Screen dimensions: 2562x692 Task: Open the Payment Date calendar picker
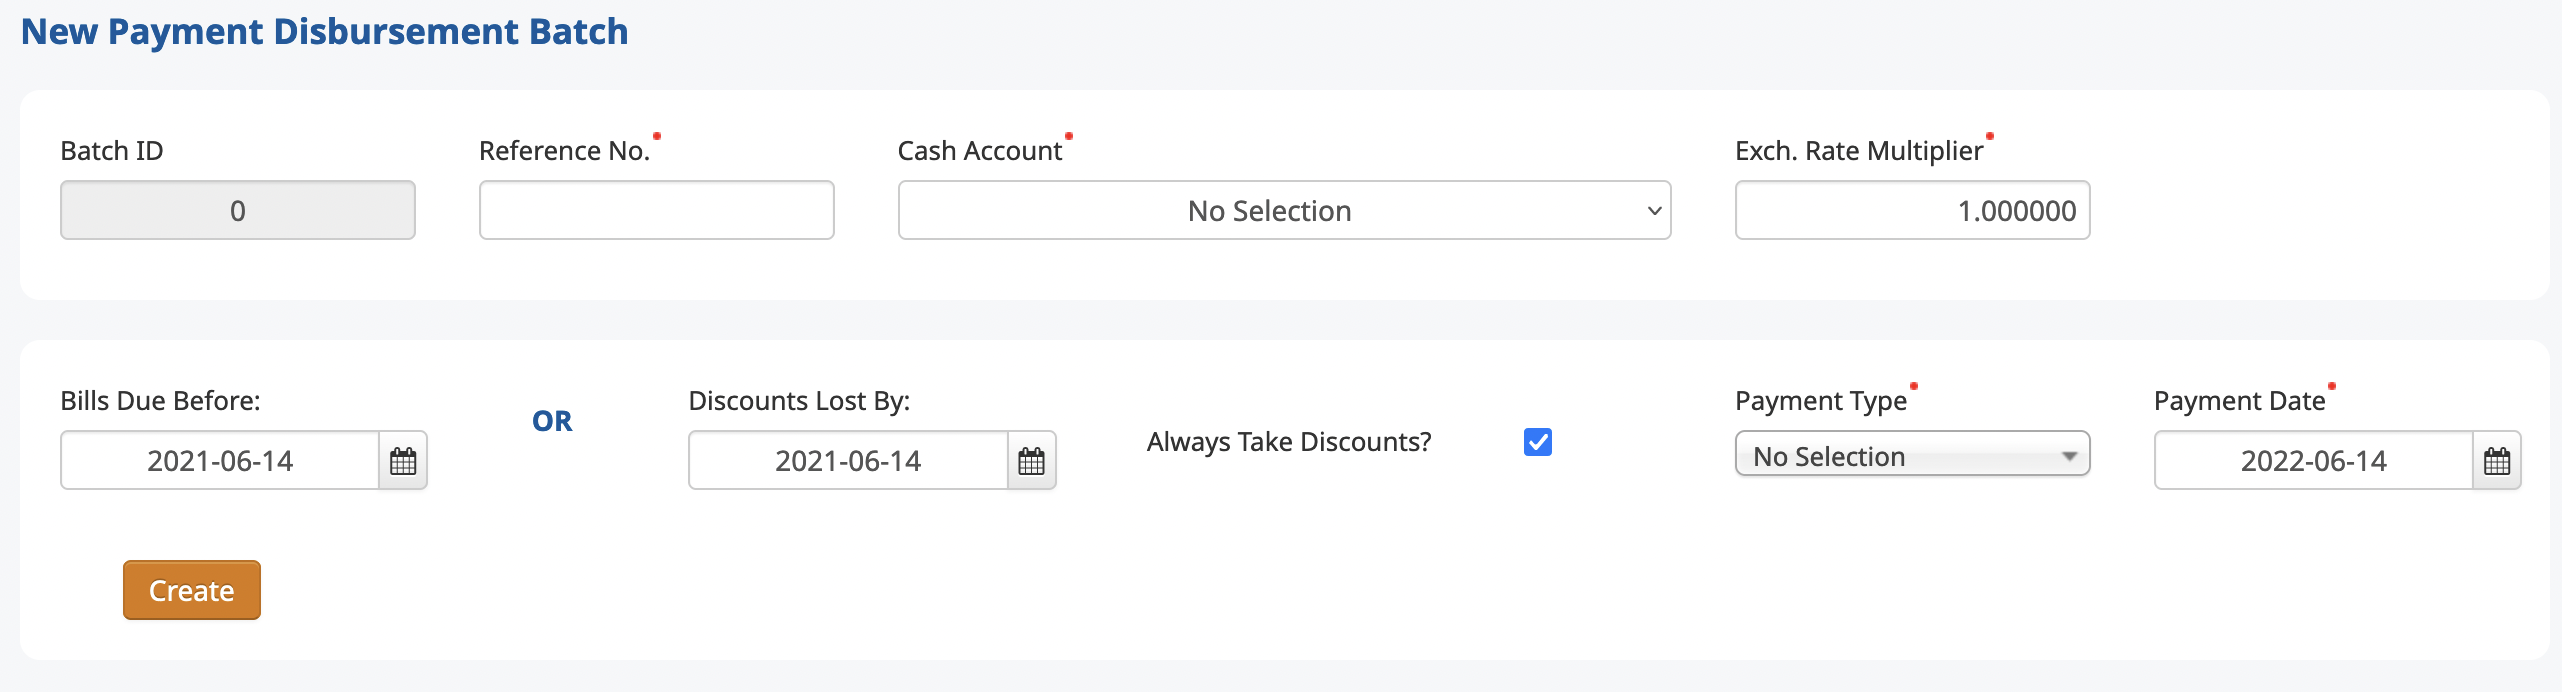tap(2496, 461)
